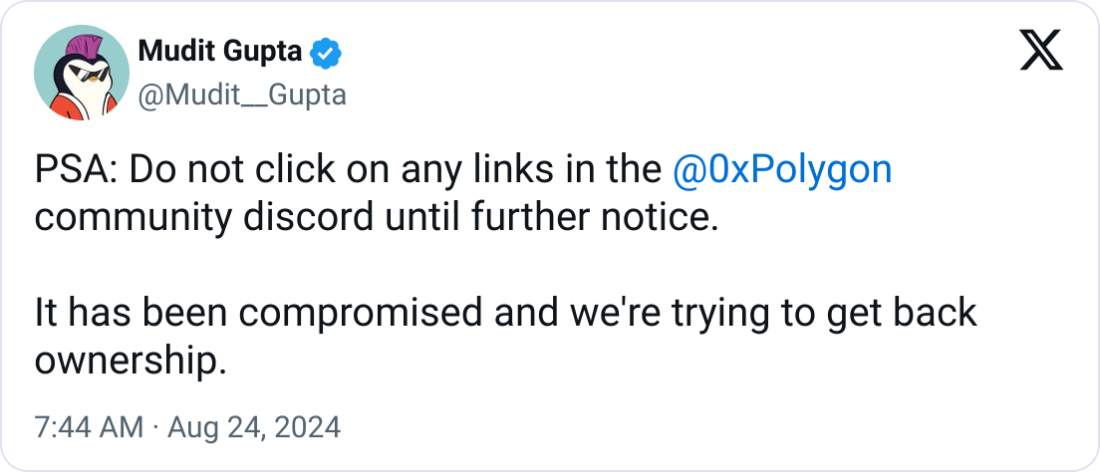Click the word PSA in the tweet
Viewport: 1100px width, 472px height.
73,171
